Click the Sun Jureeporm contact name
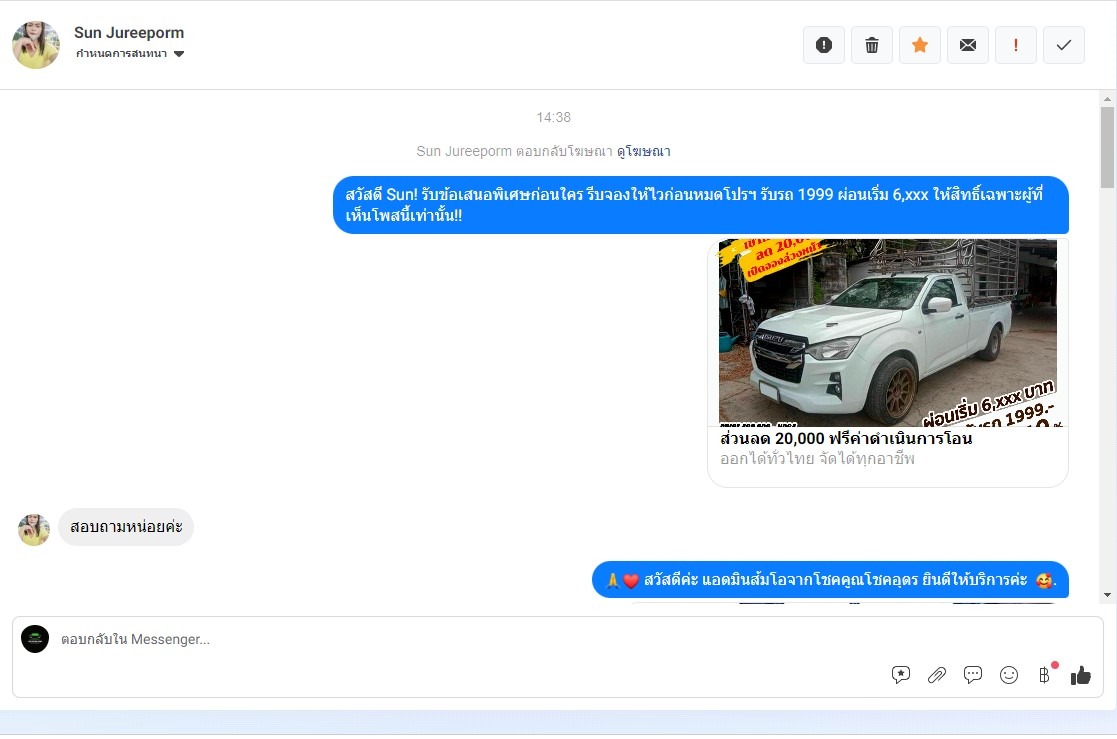 coord(129,33)
